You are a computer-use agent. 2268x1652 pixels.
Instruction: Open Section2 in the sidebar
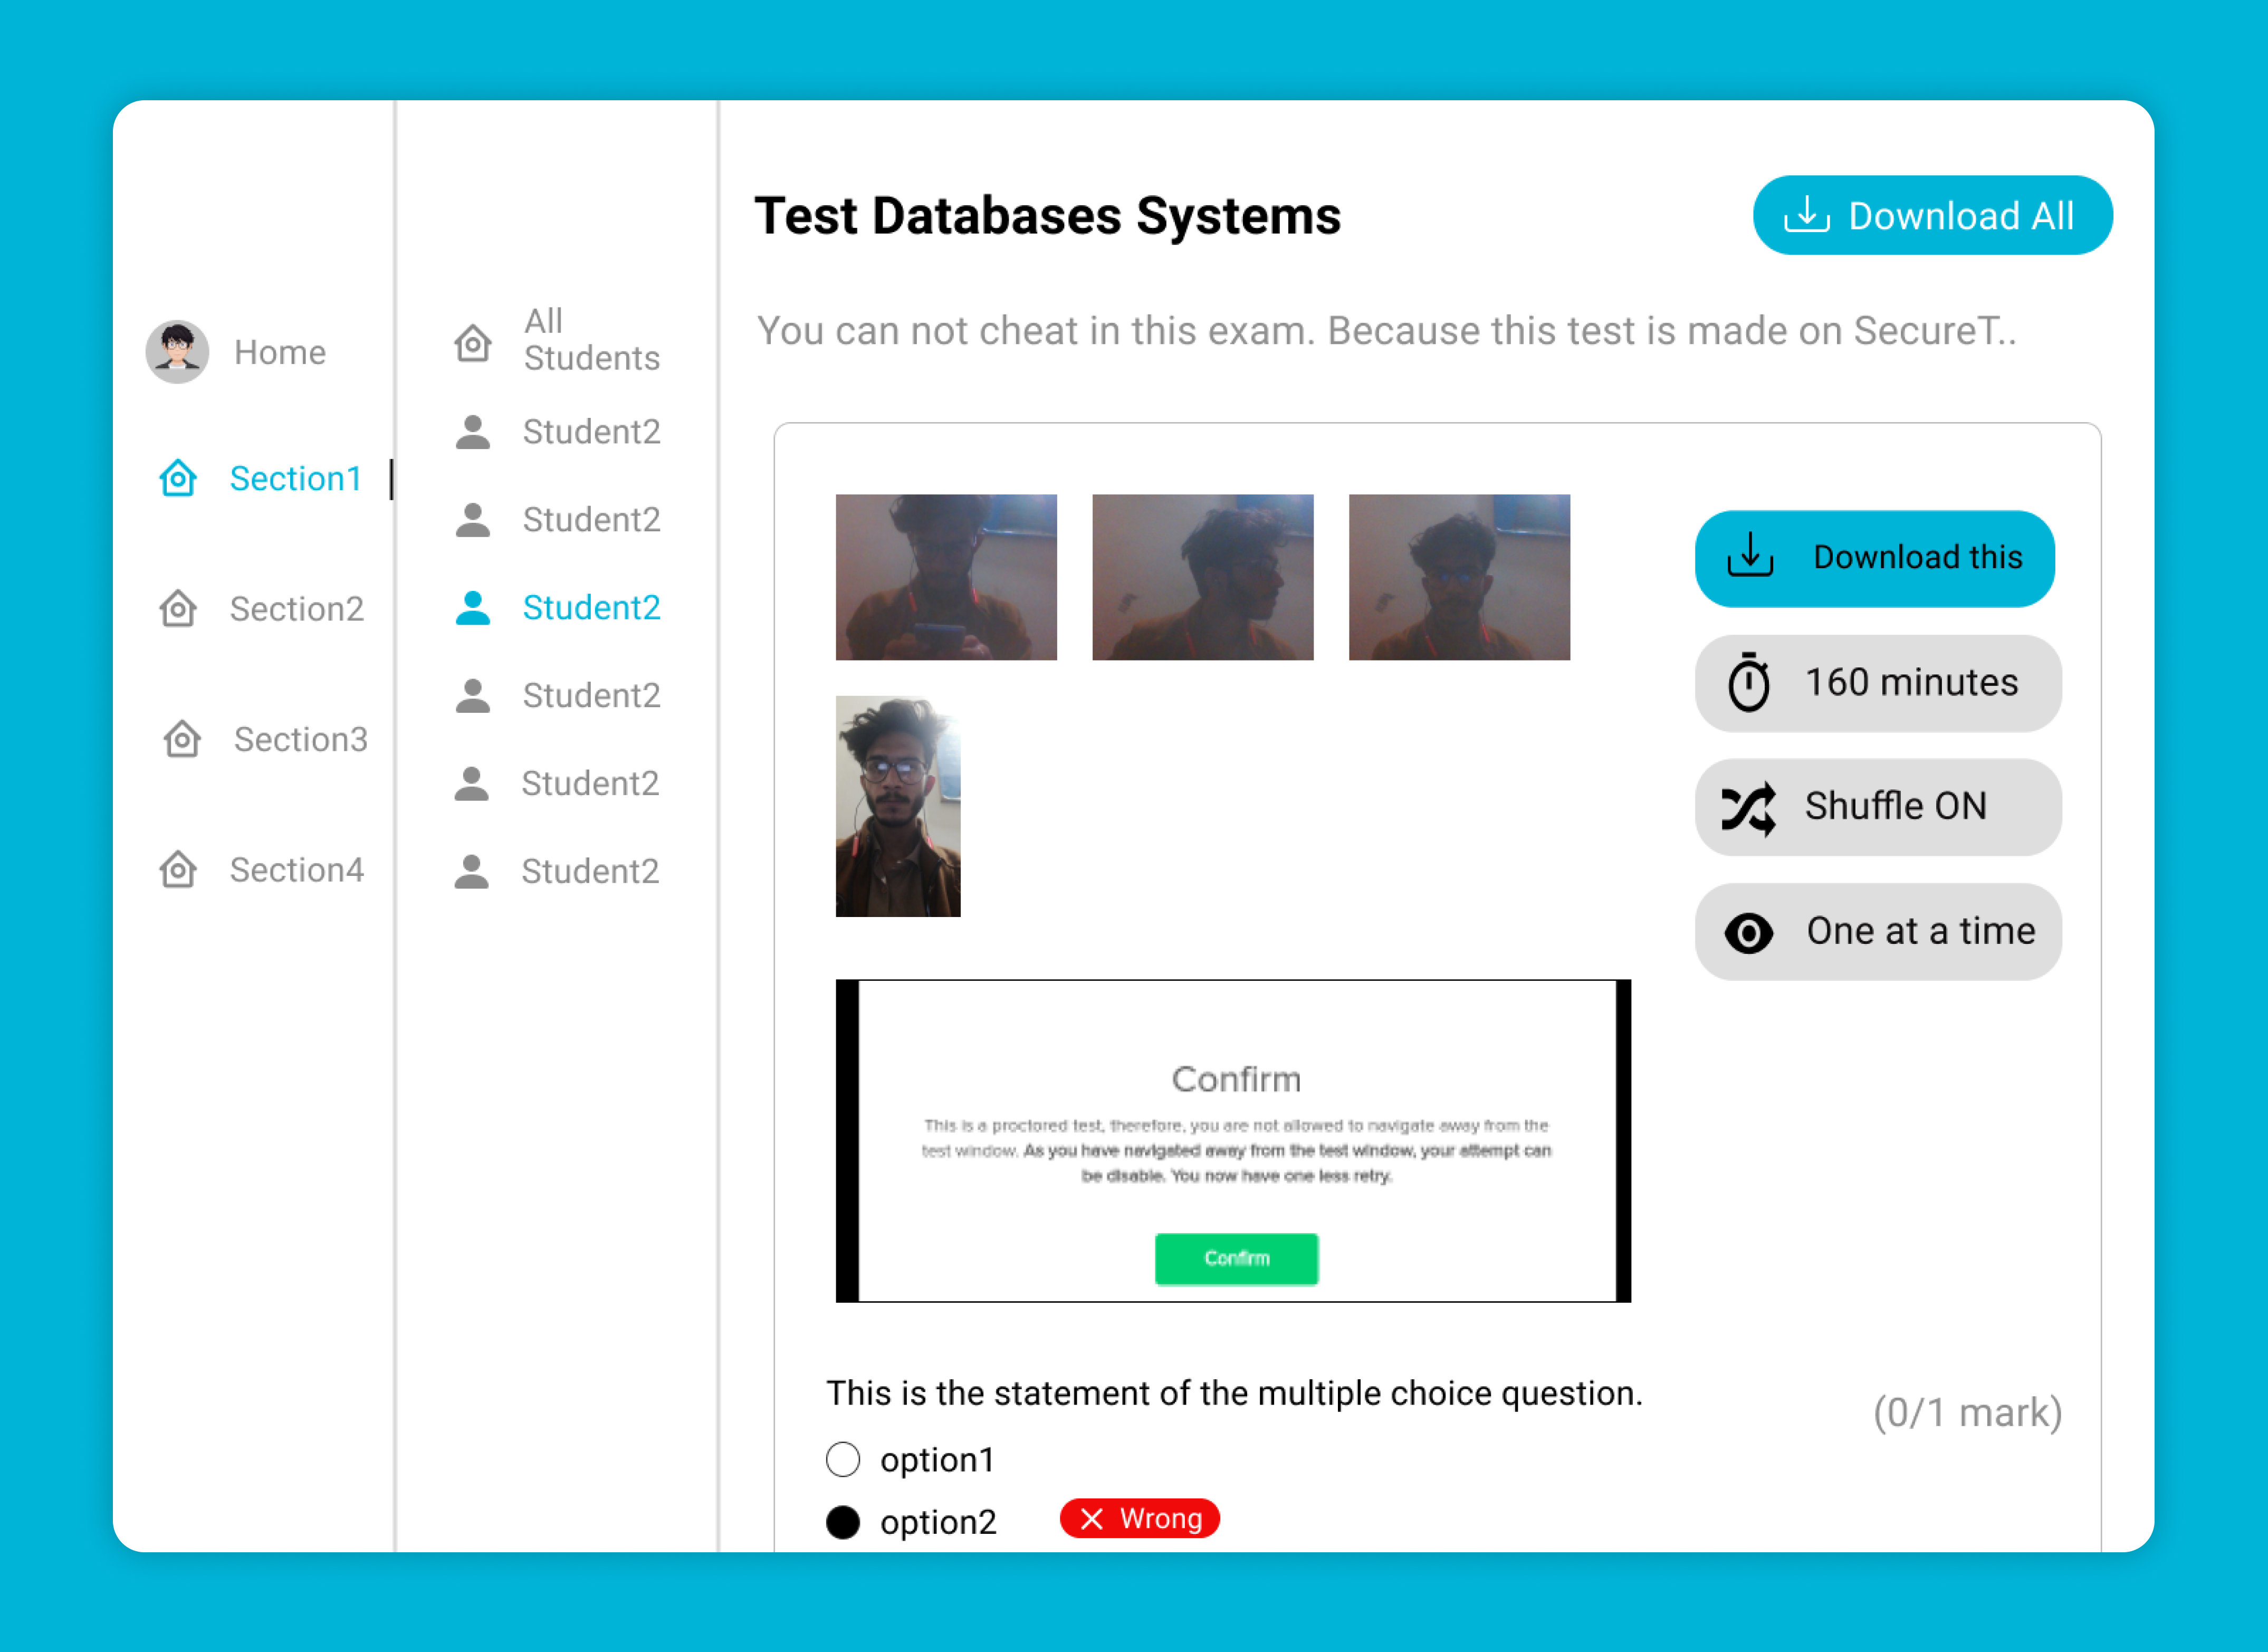(296, 609)
